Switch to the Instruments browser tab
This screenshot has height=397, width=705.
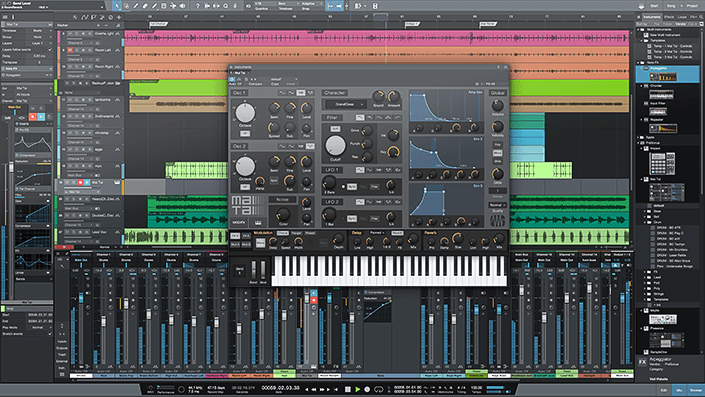pyautogui.click(x=651, y=17)
